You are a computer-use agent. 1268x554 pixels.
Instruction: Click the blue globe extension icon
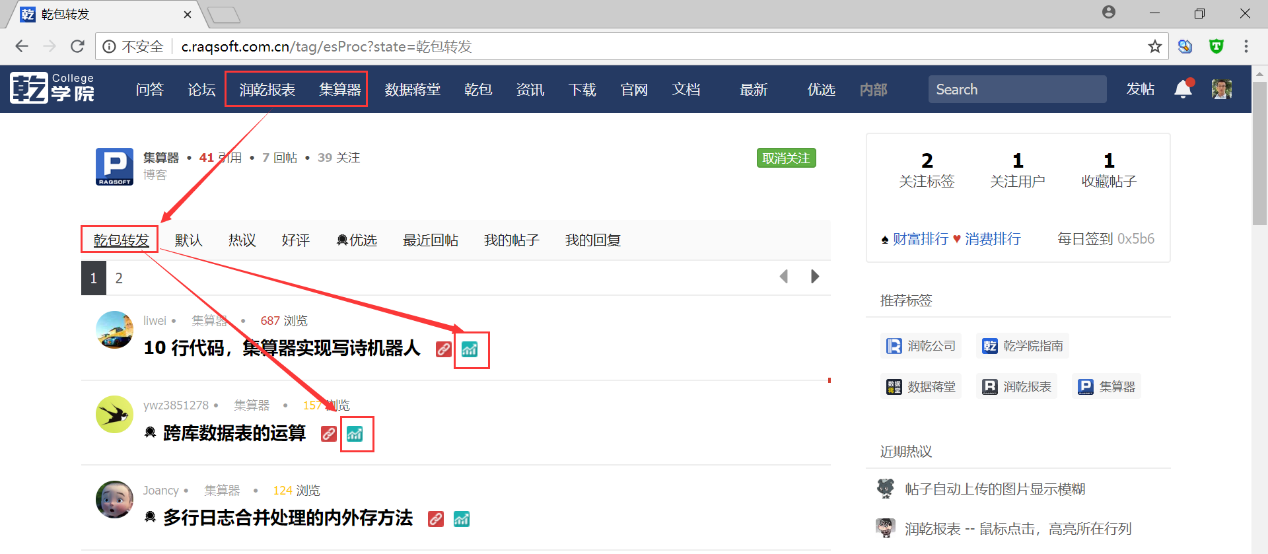1185,46
